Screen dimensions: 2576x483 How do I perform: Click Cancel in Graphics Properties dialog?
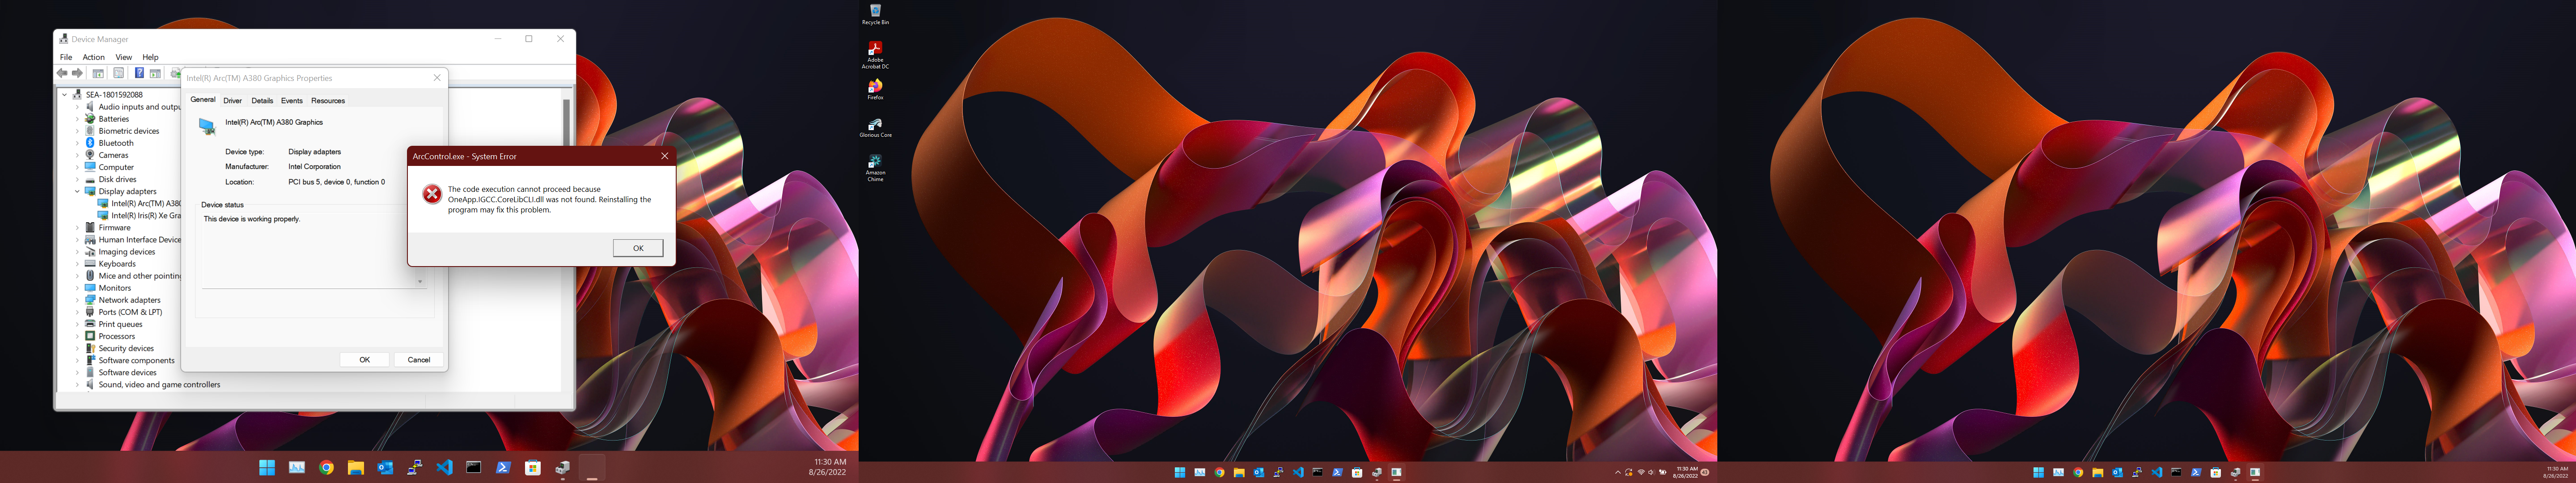418,360
